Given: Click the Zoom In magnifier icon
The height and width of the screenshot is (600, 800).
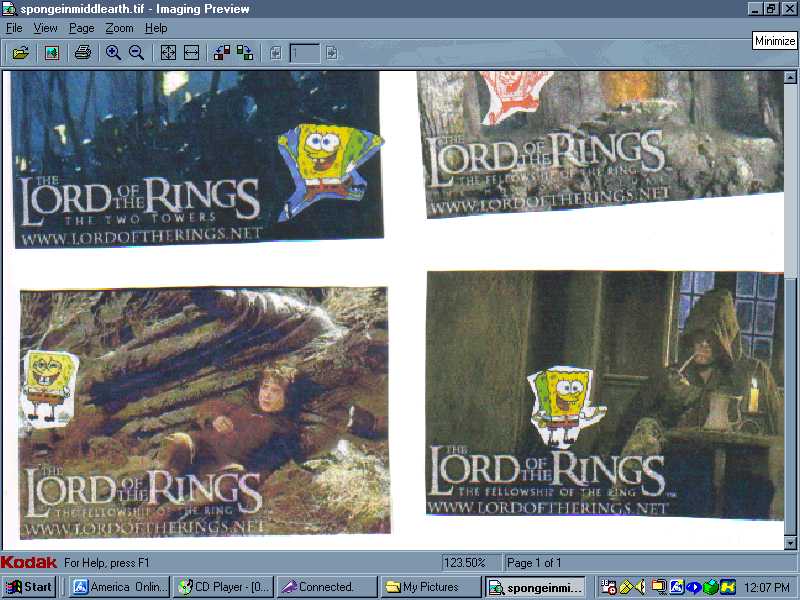Looking at the screenshot, I should [113, 53].
